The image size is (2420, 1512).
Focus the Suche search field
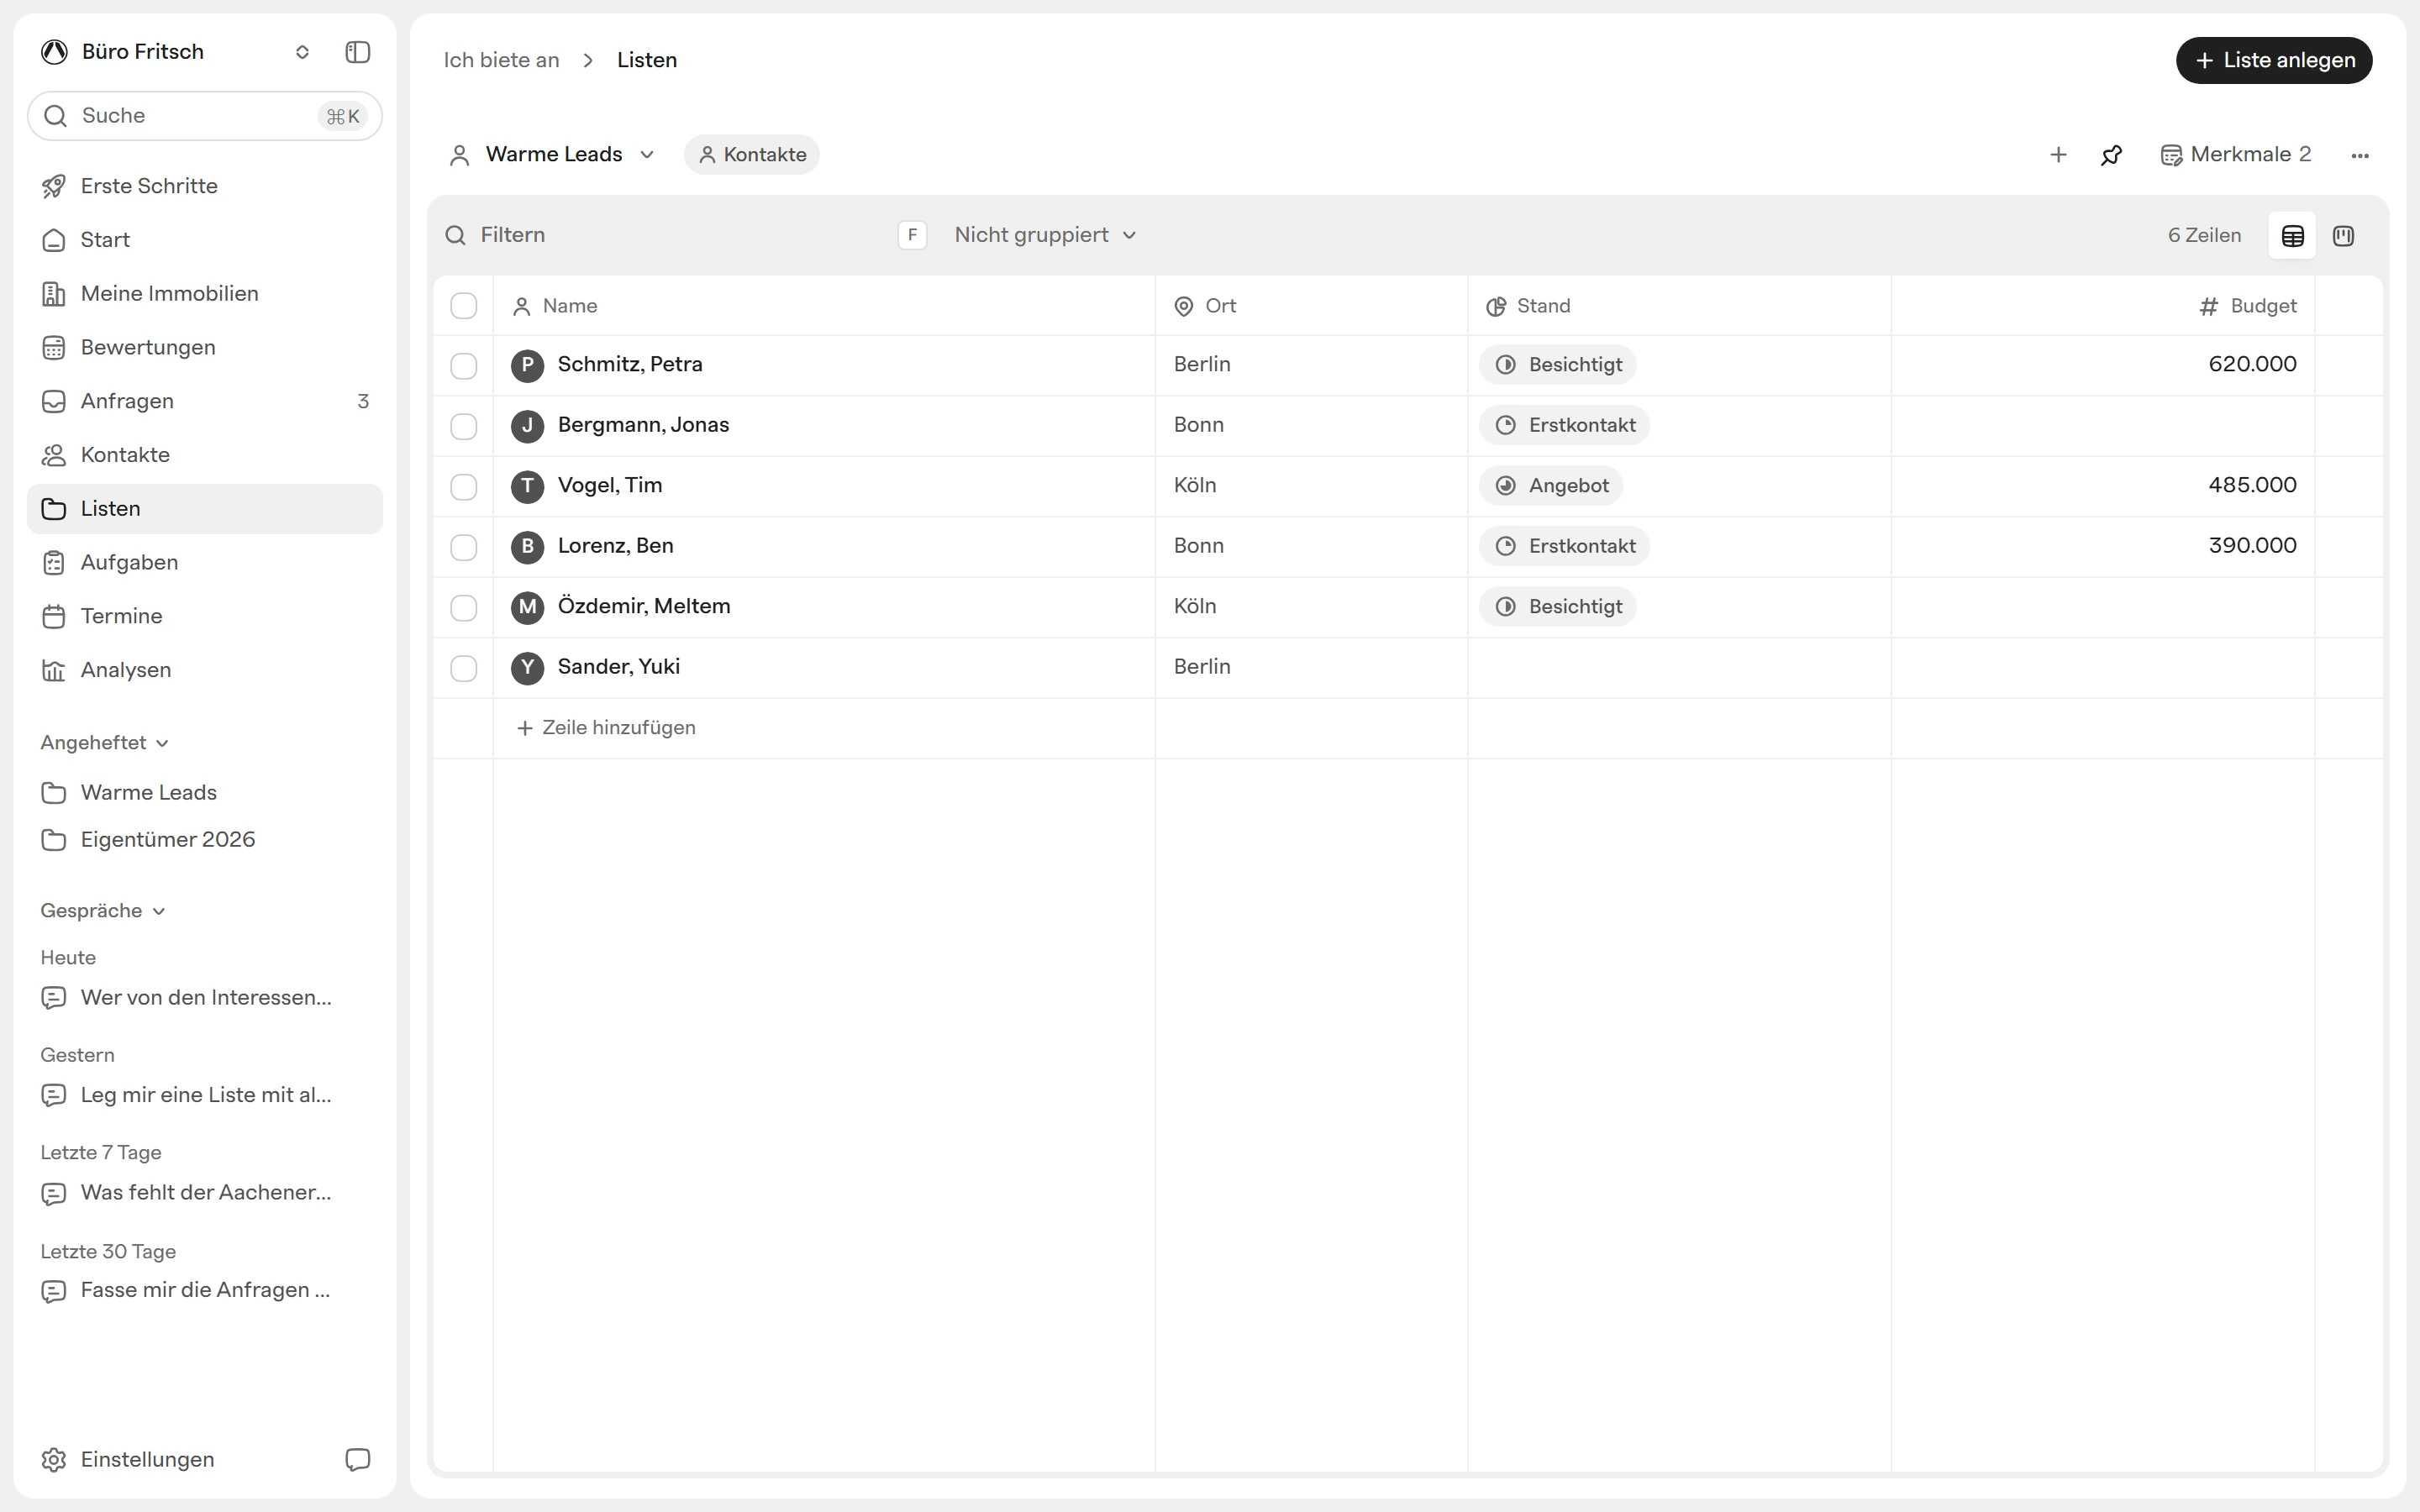pos(205,116)
